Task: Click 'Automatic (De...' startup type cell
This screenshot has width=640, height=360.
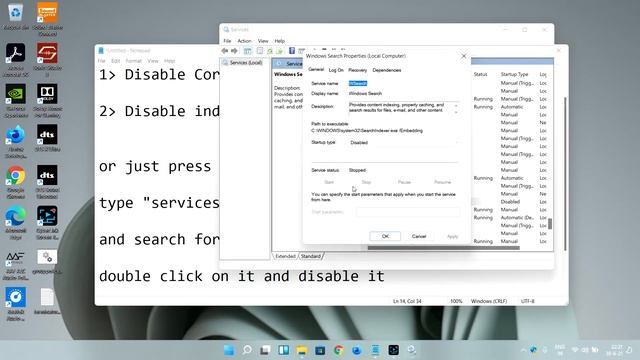Action: [517, 218]
